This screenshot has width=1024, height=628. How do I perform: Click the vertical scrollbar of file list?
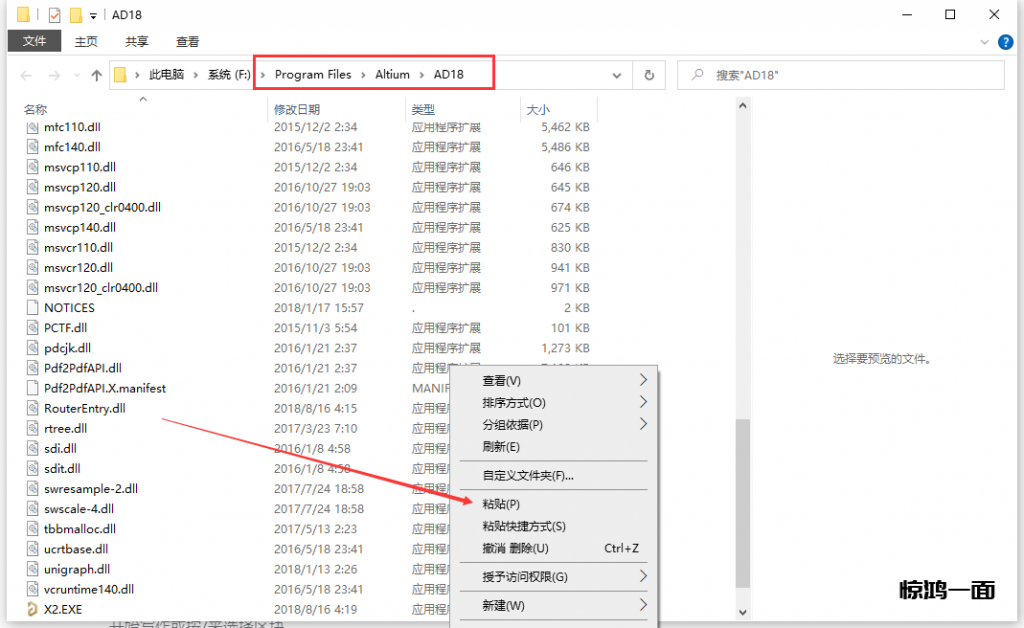tap(741, 500)
